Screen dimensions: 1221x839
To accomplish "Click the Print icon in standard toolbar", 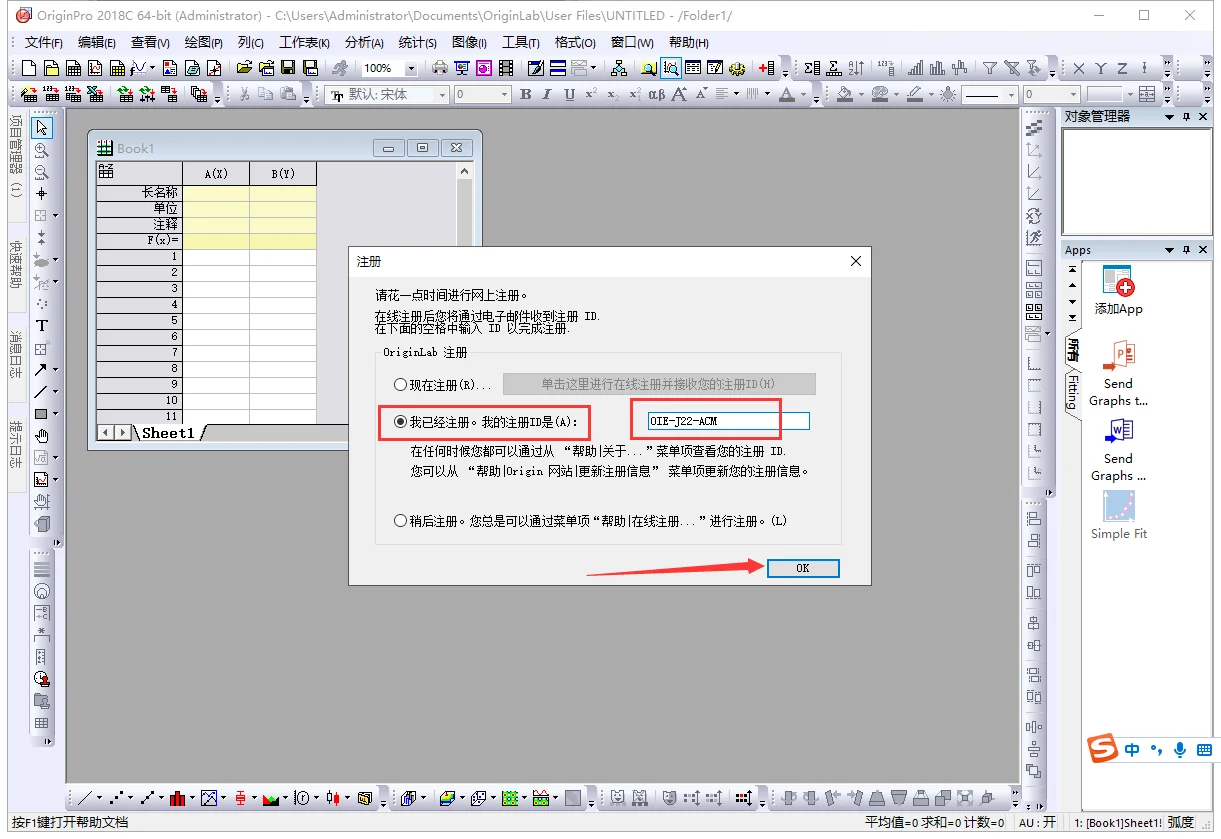I will [x=439, y=69].
